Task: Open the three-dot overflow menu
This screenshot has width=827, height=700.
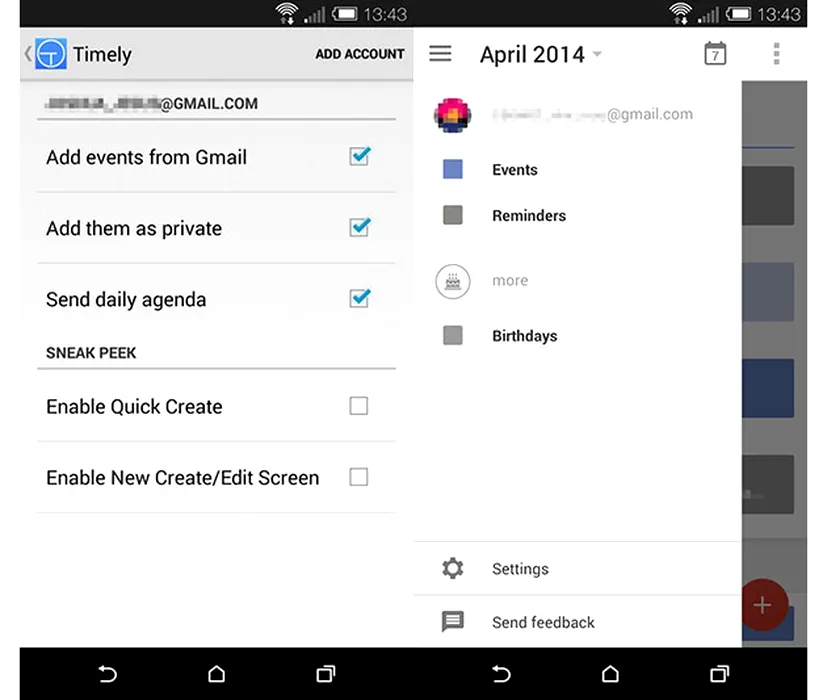Action: click(x=776, y=54)
